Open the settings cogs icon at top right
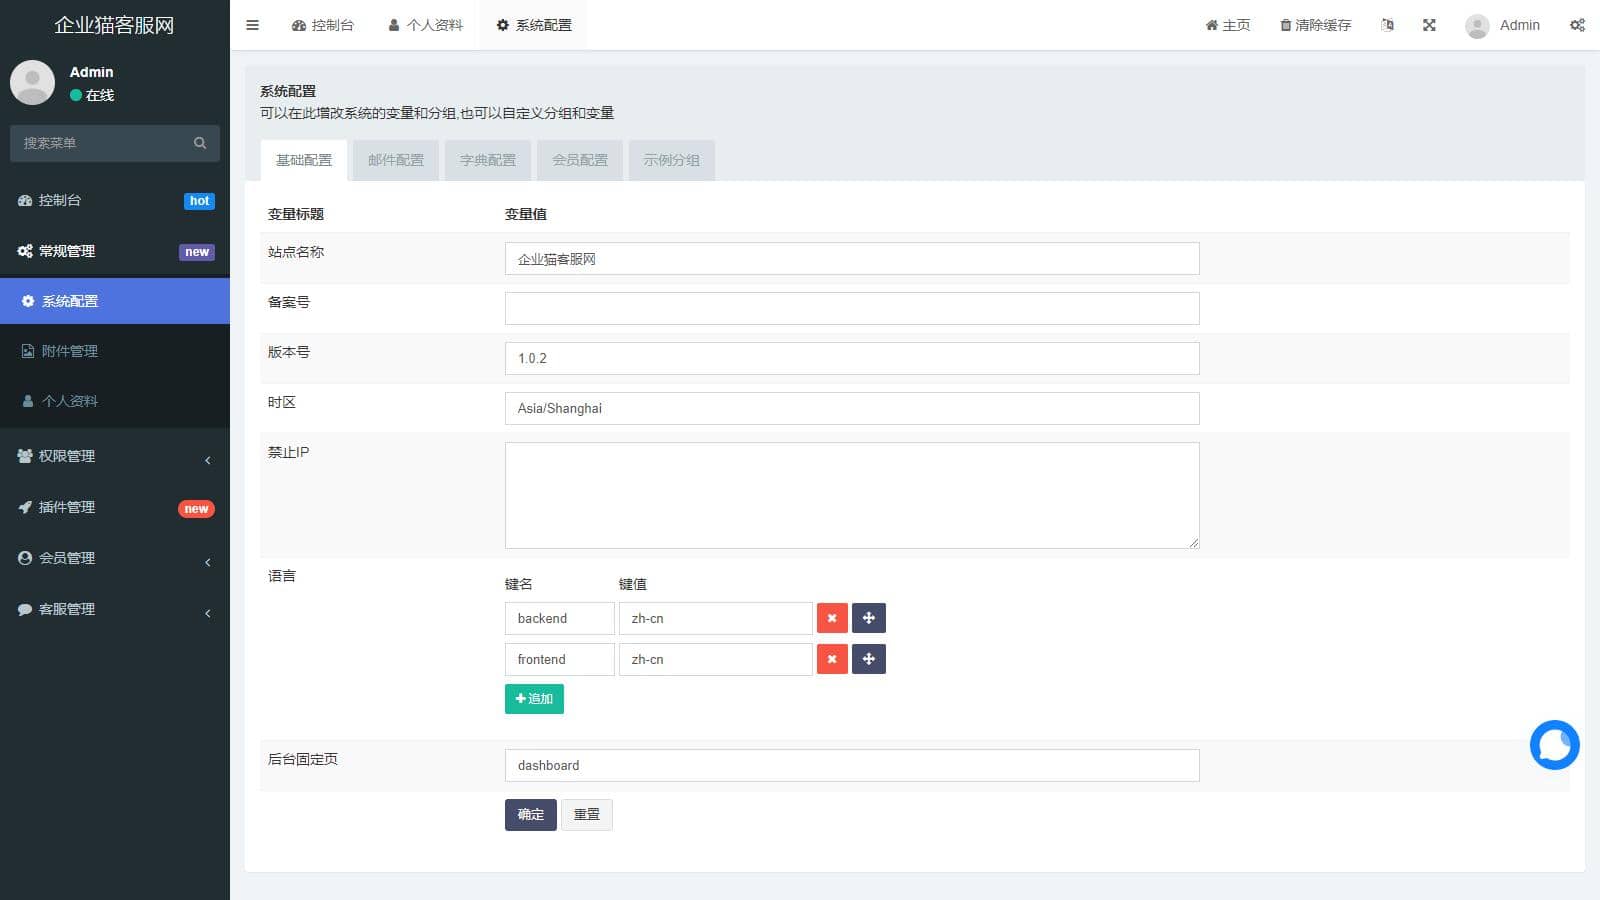This screenshot has height=900, width=1600. point(1577,25)
